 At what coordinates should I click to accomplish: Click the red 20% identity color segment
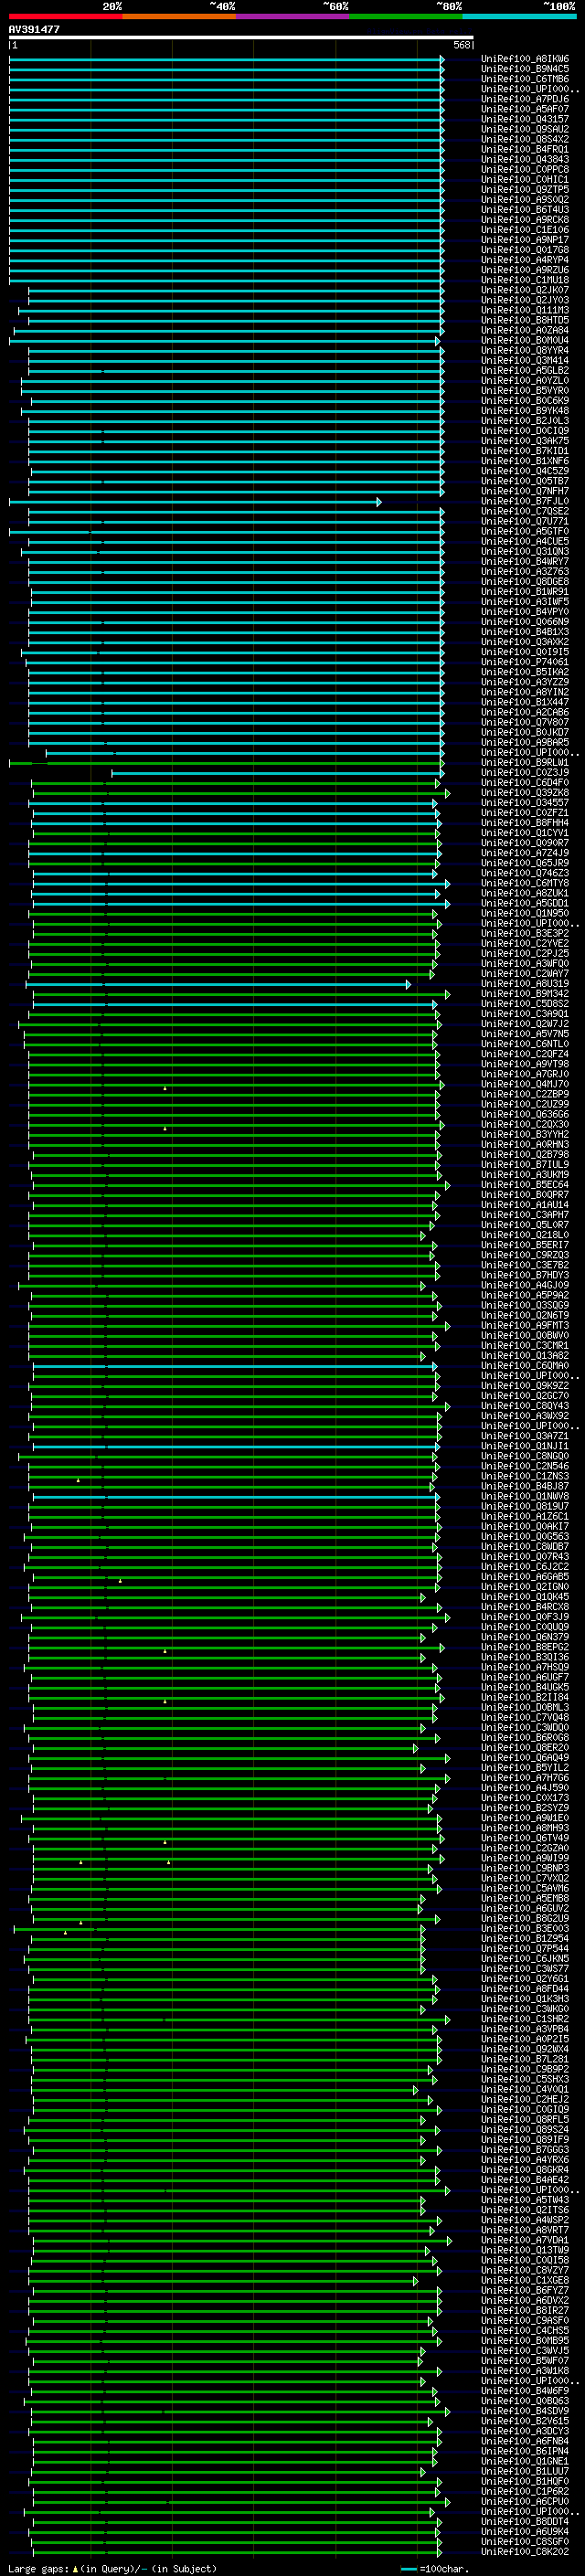(65, 16)
